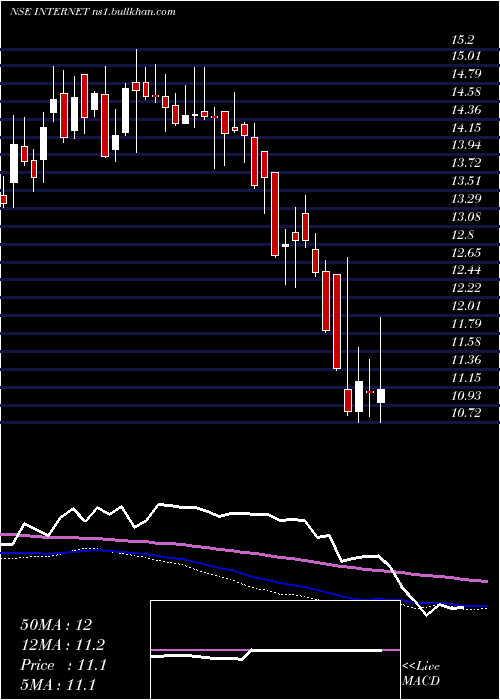Select the 14.15 axis value

coord(466,128)
